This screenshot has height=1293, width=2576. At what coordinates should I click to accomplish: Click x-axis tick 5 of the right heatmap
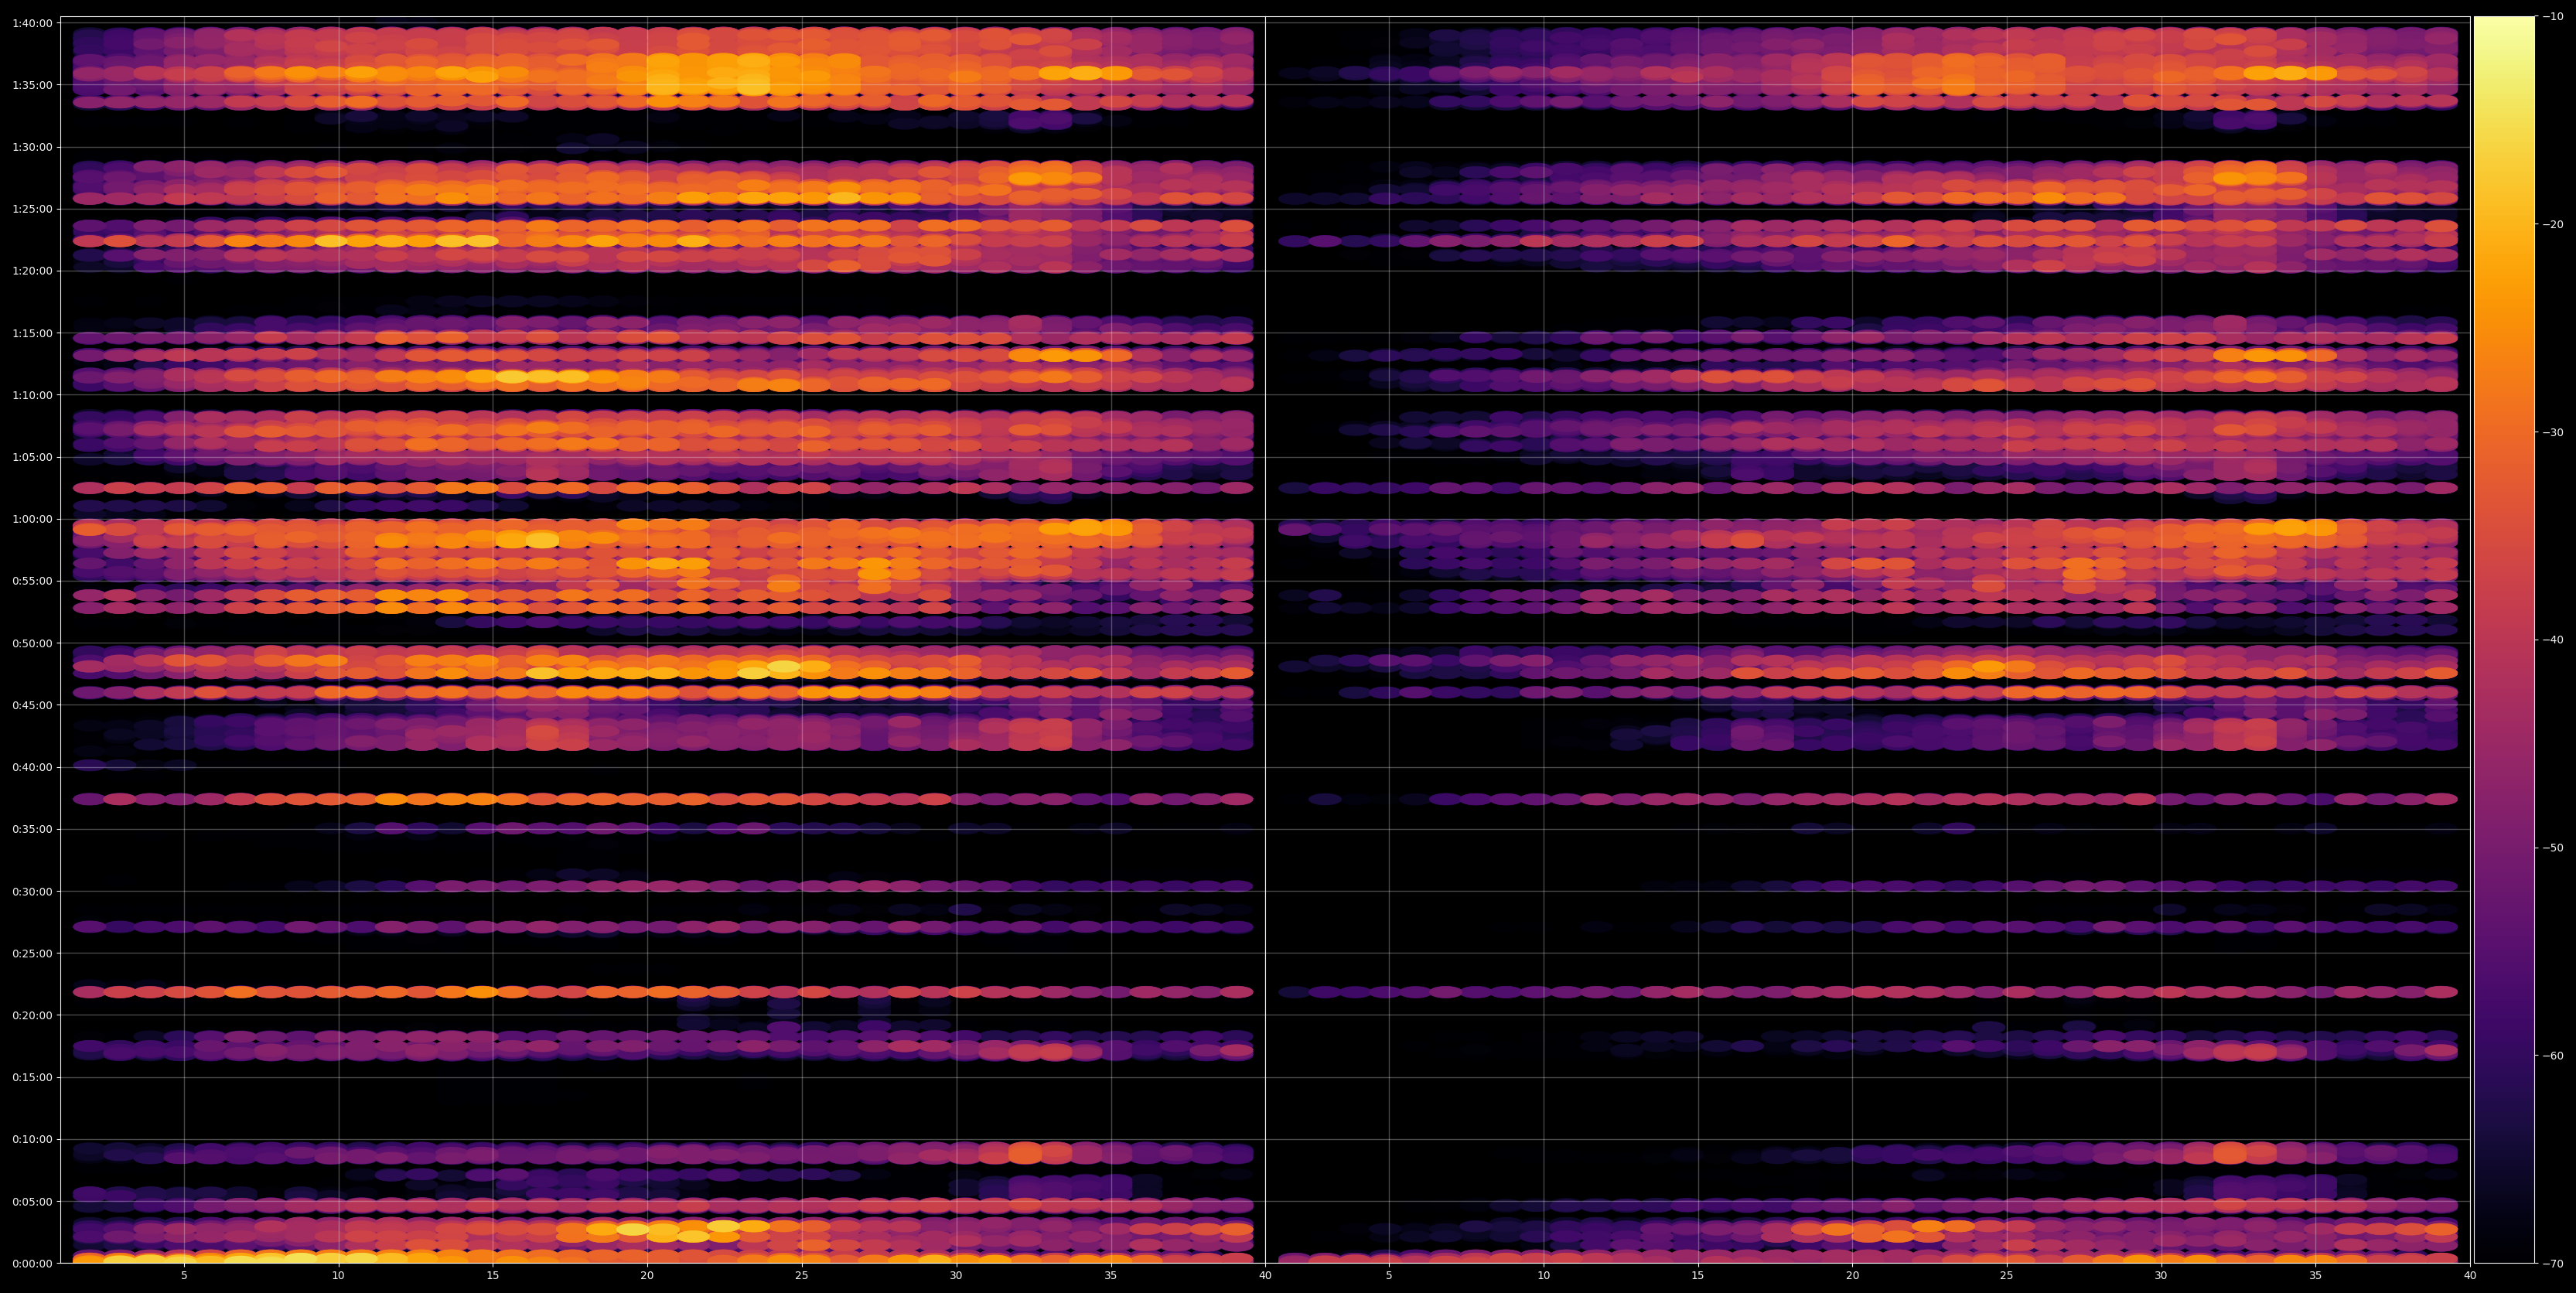coord(1389,1276)
